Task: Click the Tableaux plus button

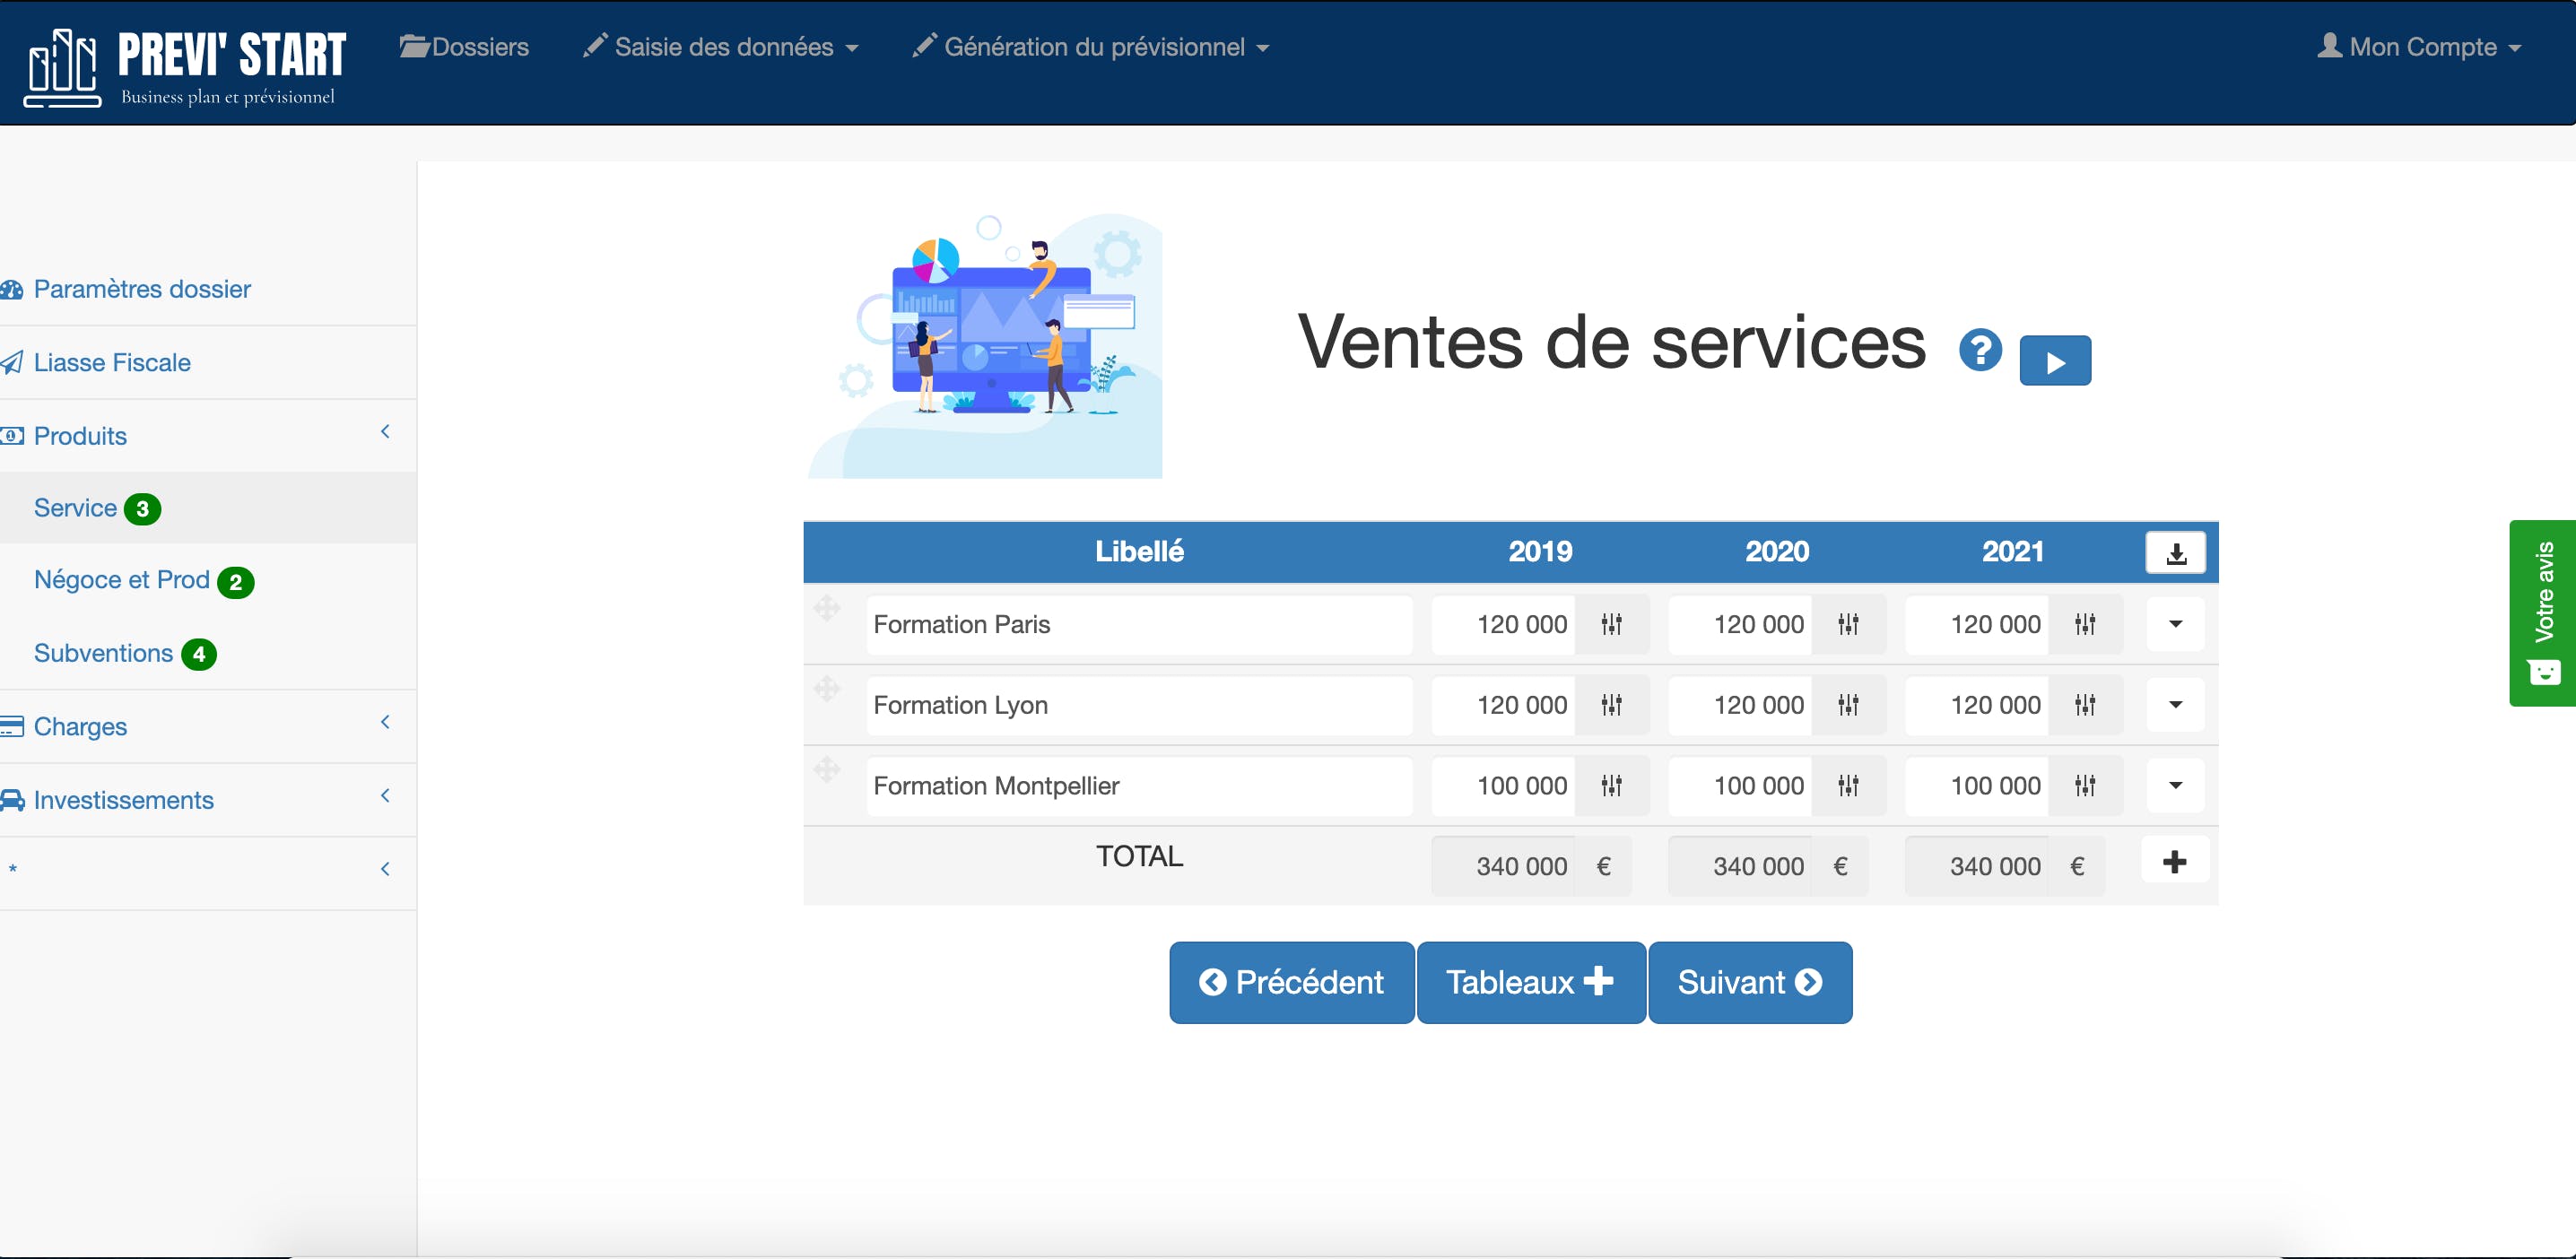Action: (1530, 983)
